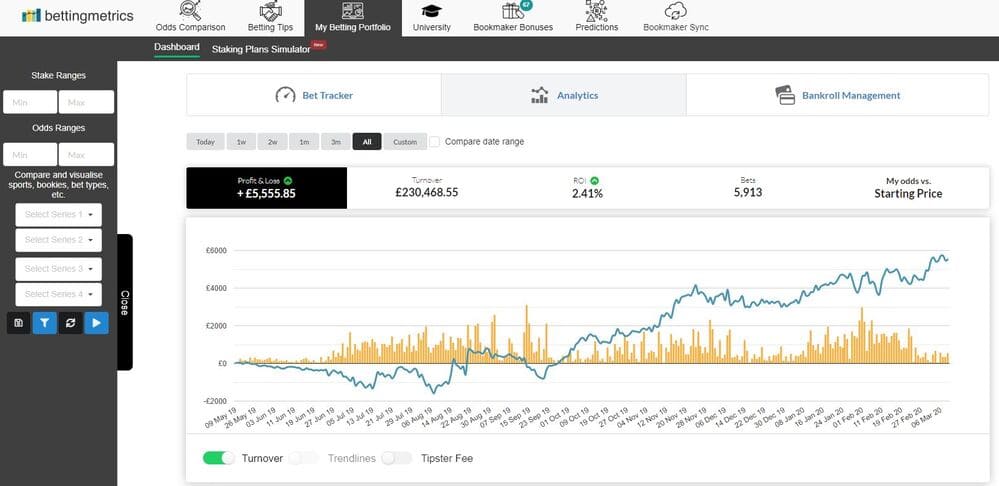
Task: Expand the Select Series 3 dropdown
Action: 59,269
